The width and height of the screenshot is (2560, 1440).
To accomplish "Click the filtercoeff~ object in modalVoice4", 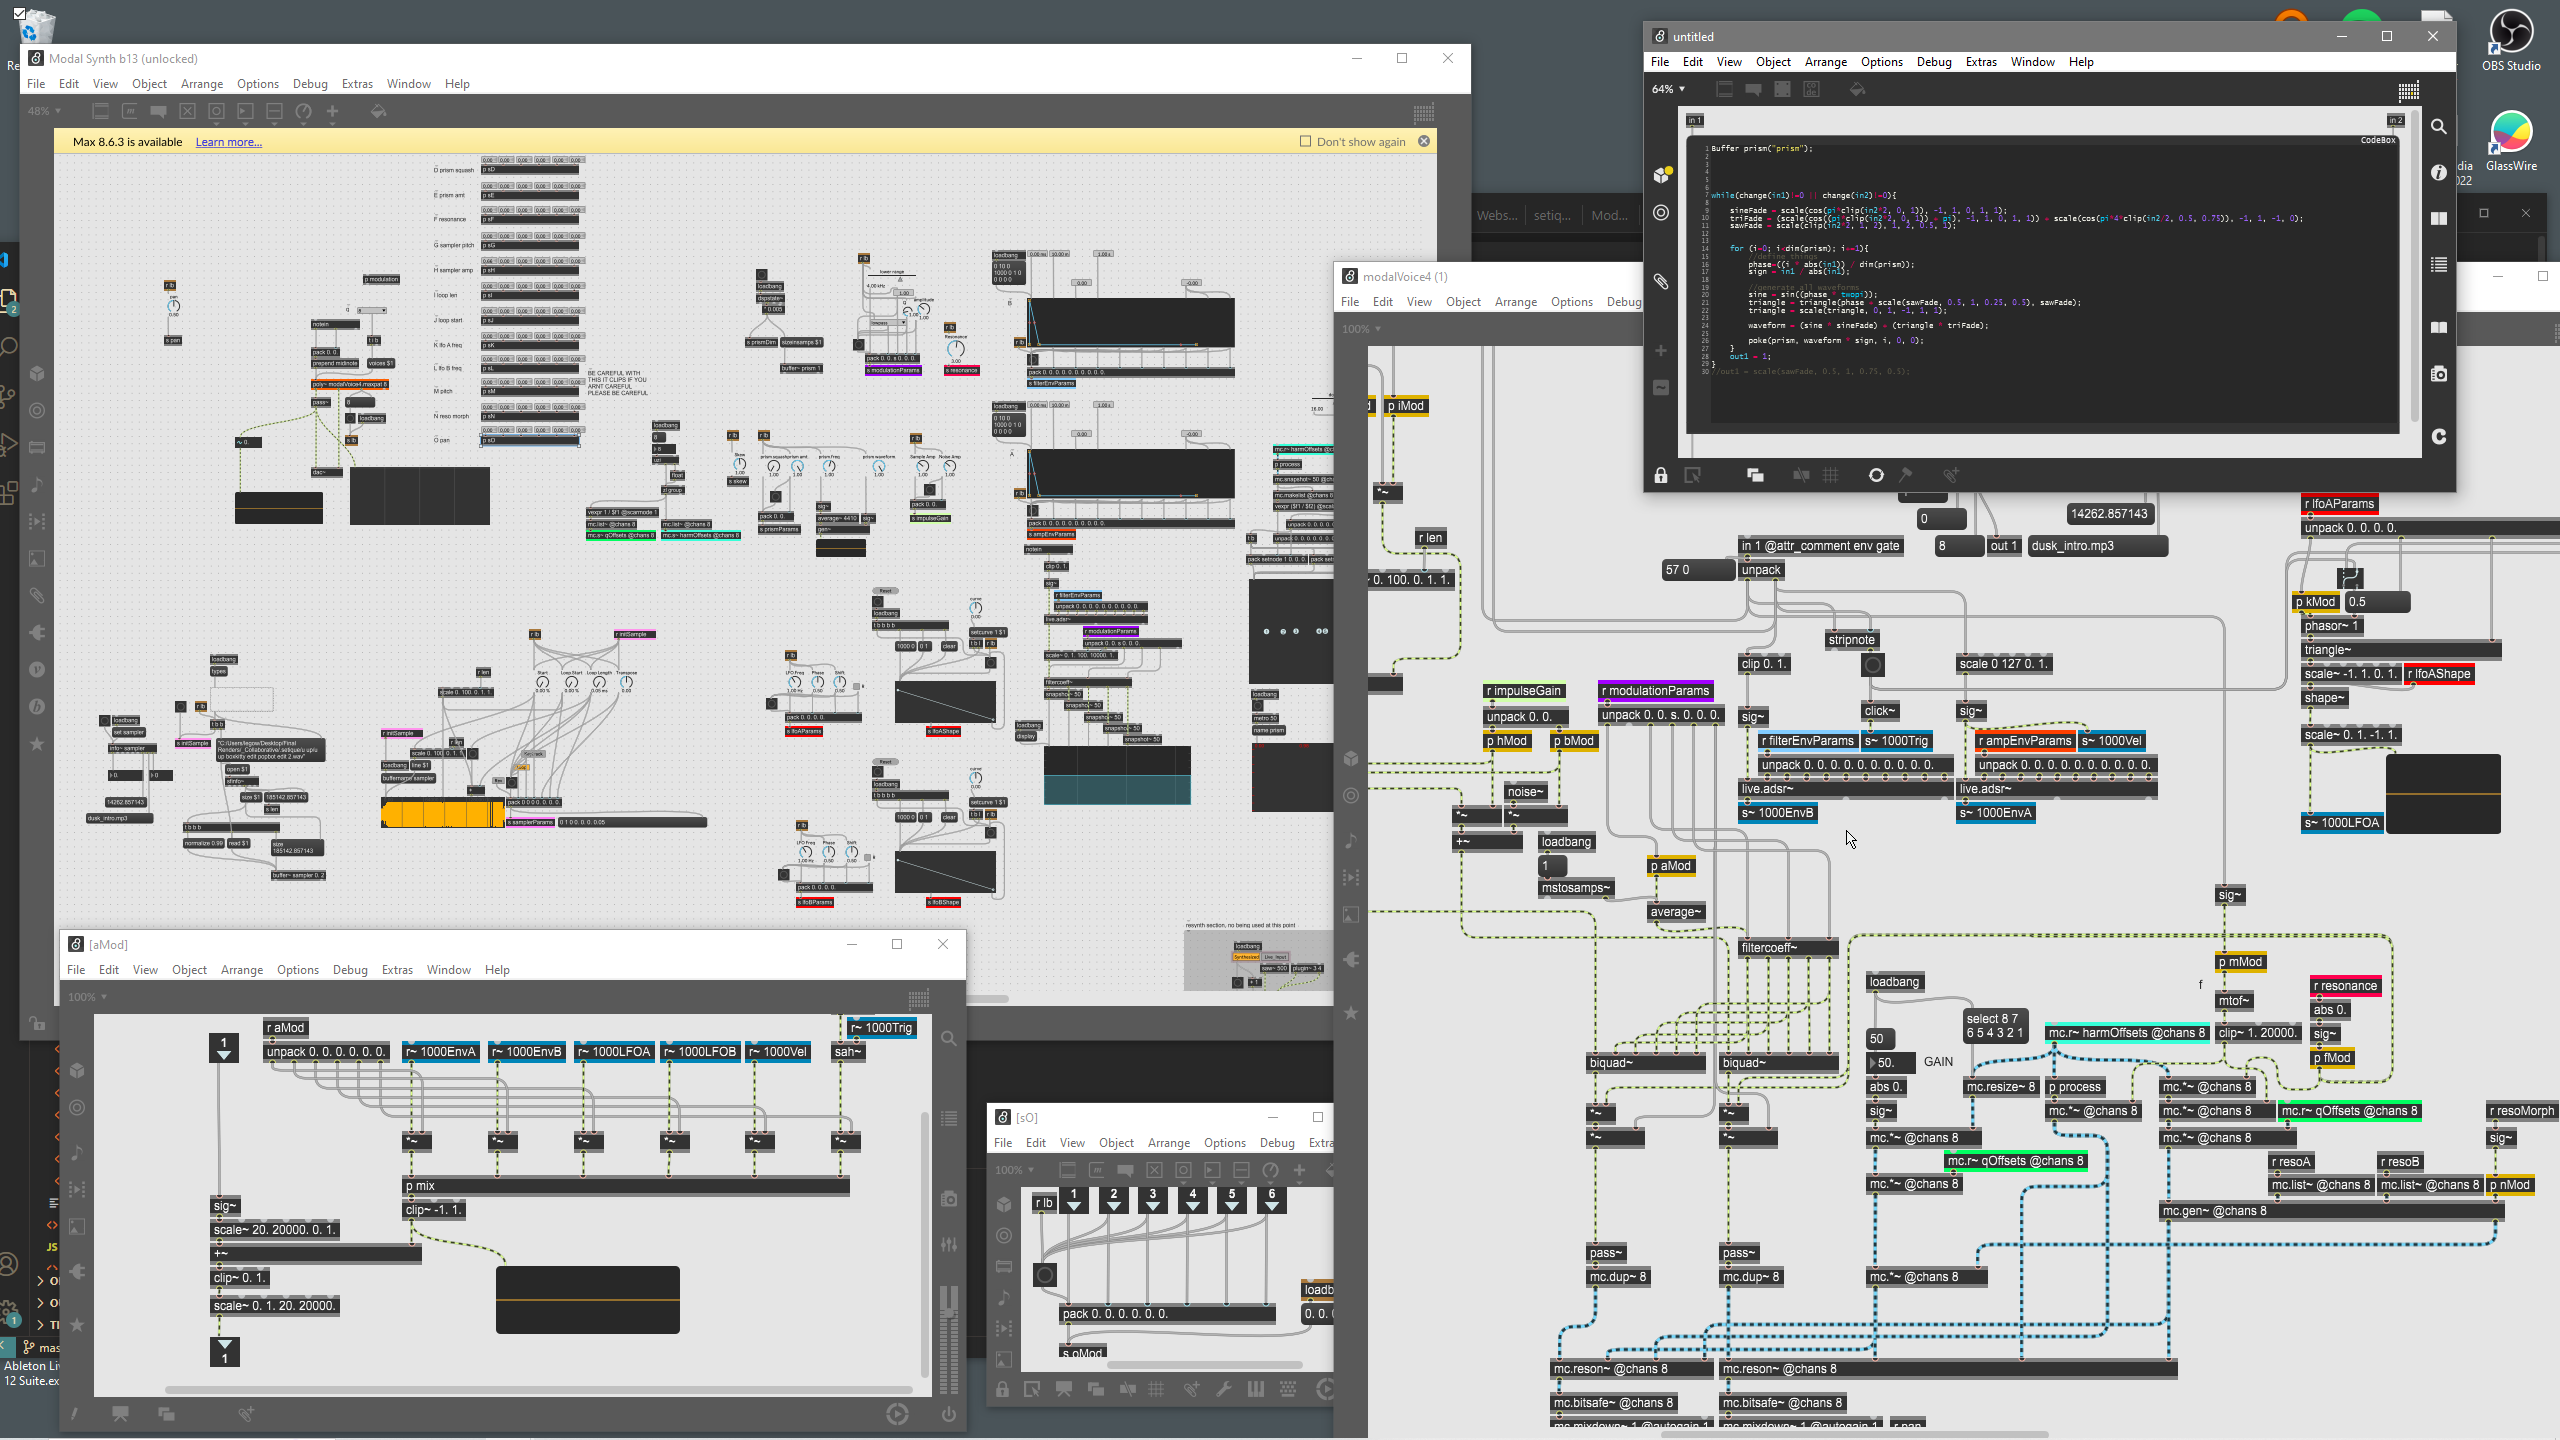I will [1788, 948].
